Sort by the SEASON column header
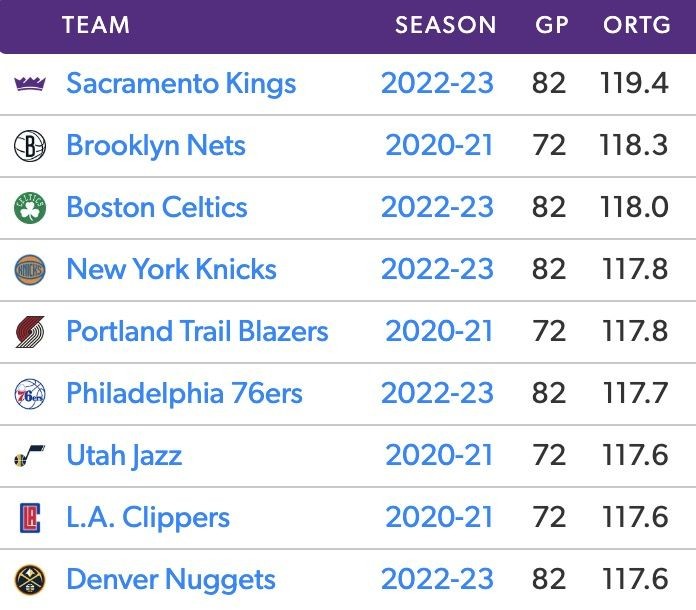 [x=445, y=25]
